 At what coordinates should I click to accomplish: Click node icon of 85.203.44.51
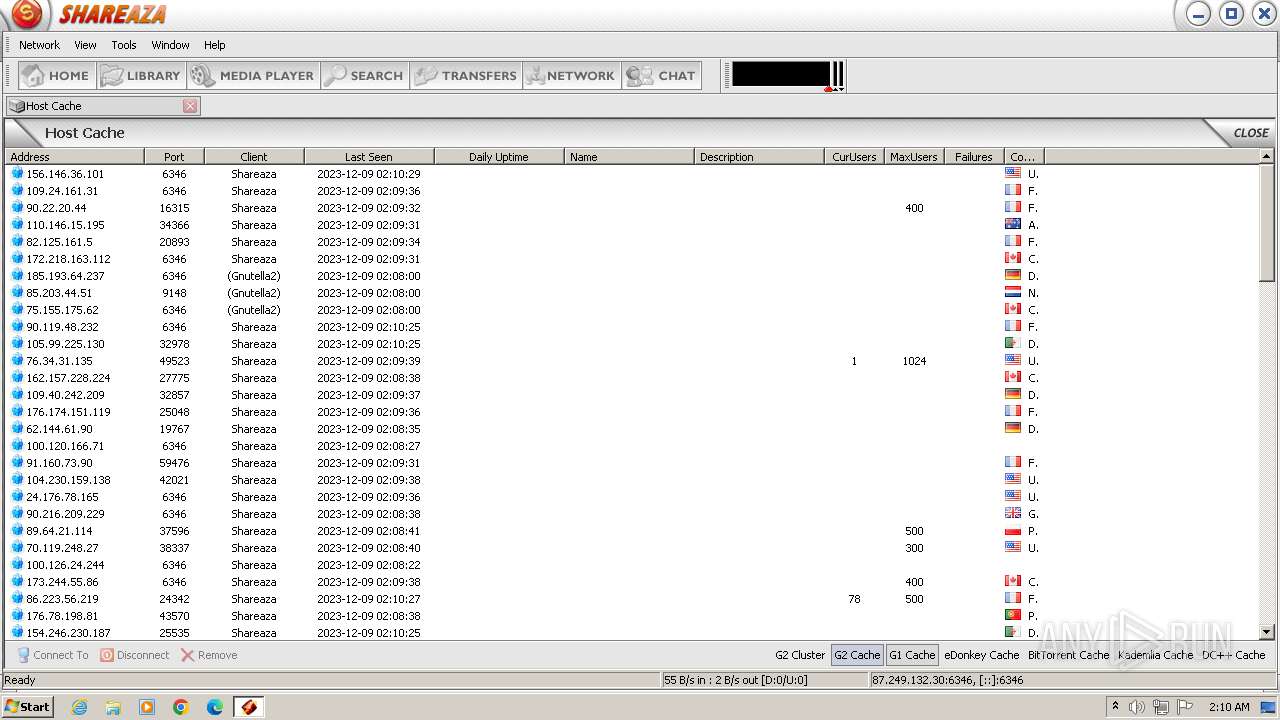17,292
